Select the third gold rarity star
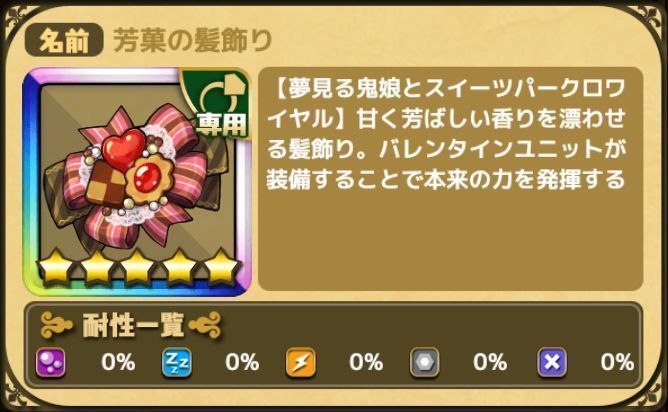Viewport: 668px width, 412px height. pos(138,267)
